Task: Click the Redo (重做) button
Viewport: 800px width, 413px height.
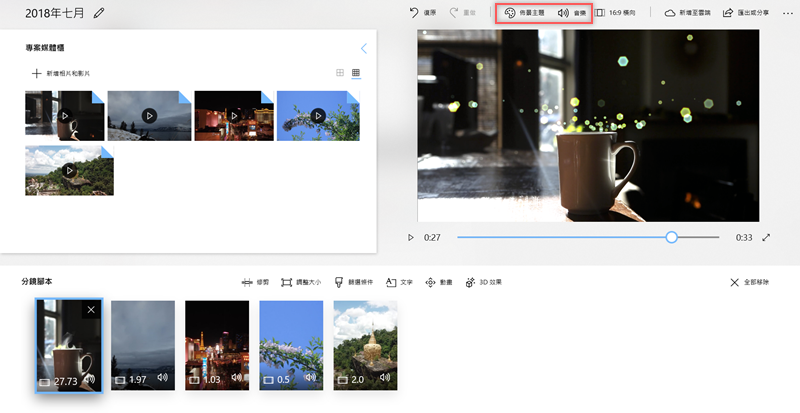Action: 462,13
